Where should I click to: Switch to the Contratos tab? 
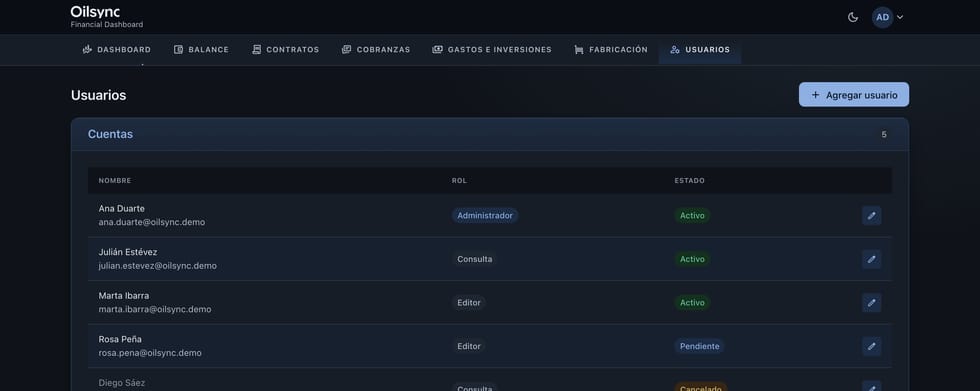click(x=286, y=50)
